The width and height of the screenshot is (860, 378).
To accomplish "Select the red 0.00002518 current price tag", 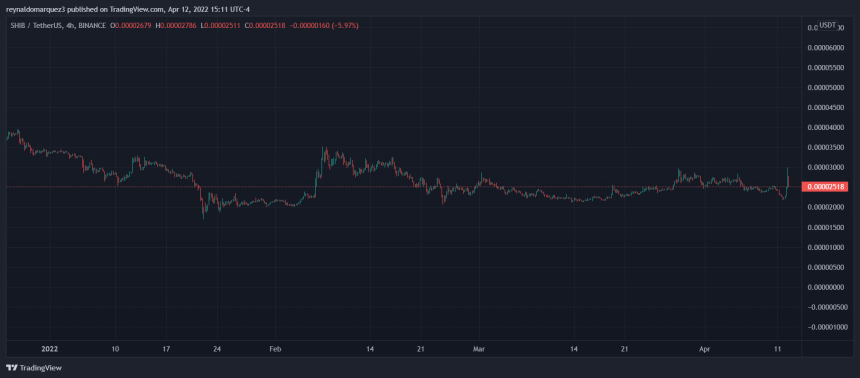I will pos(825,187).
